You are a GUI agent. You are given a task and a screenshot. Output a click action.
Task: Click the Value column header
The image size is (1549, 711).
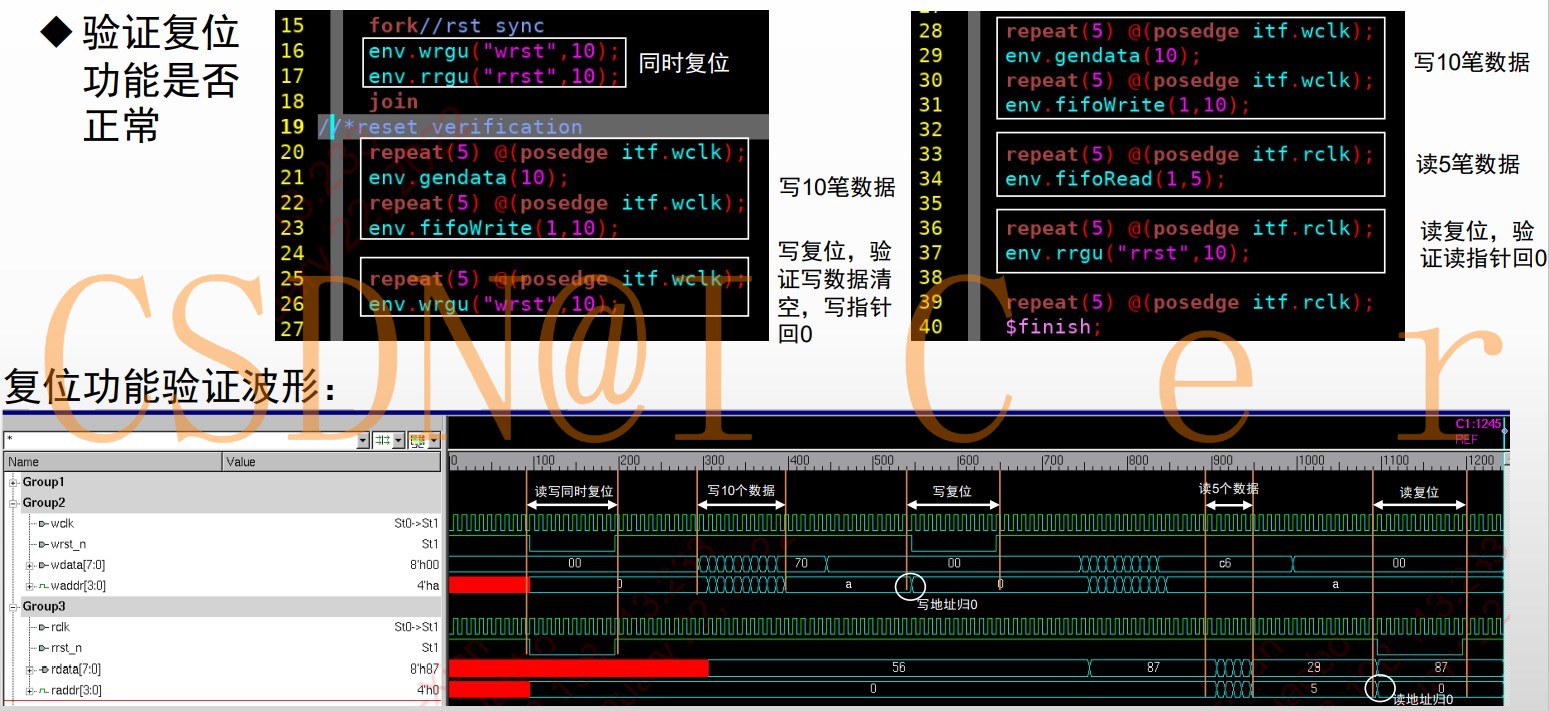click(332, 462)
